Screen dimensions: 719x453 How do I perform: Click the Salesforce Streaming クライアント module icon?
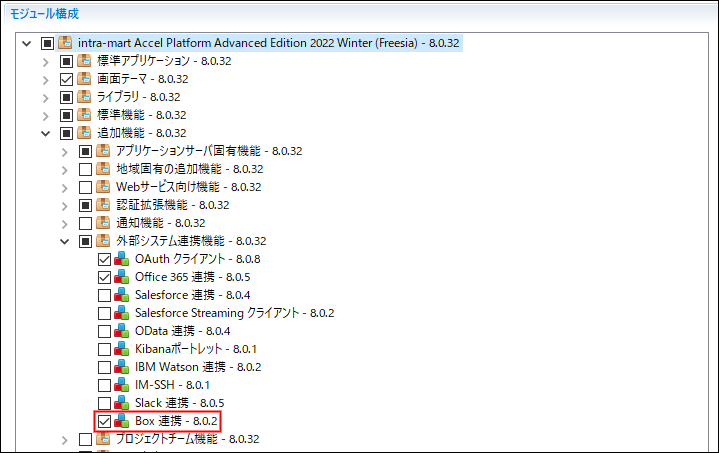pyautogui.click(x=122, y=313)
